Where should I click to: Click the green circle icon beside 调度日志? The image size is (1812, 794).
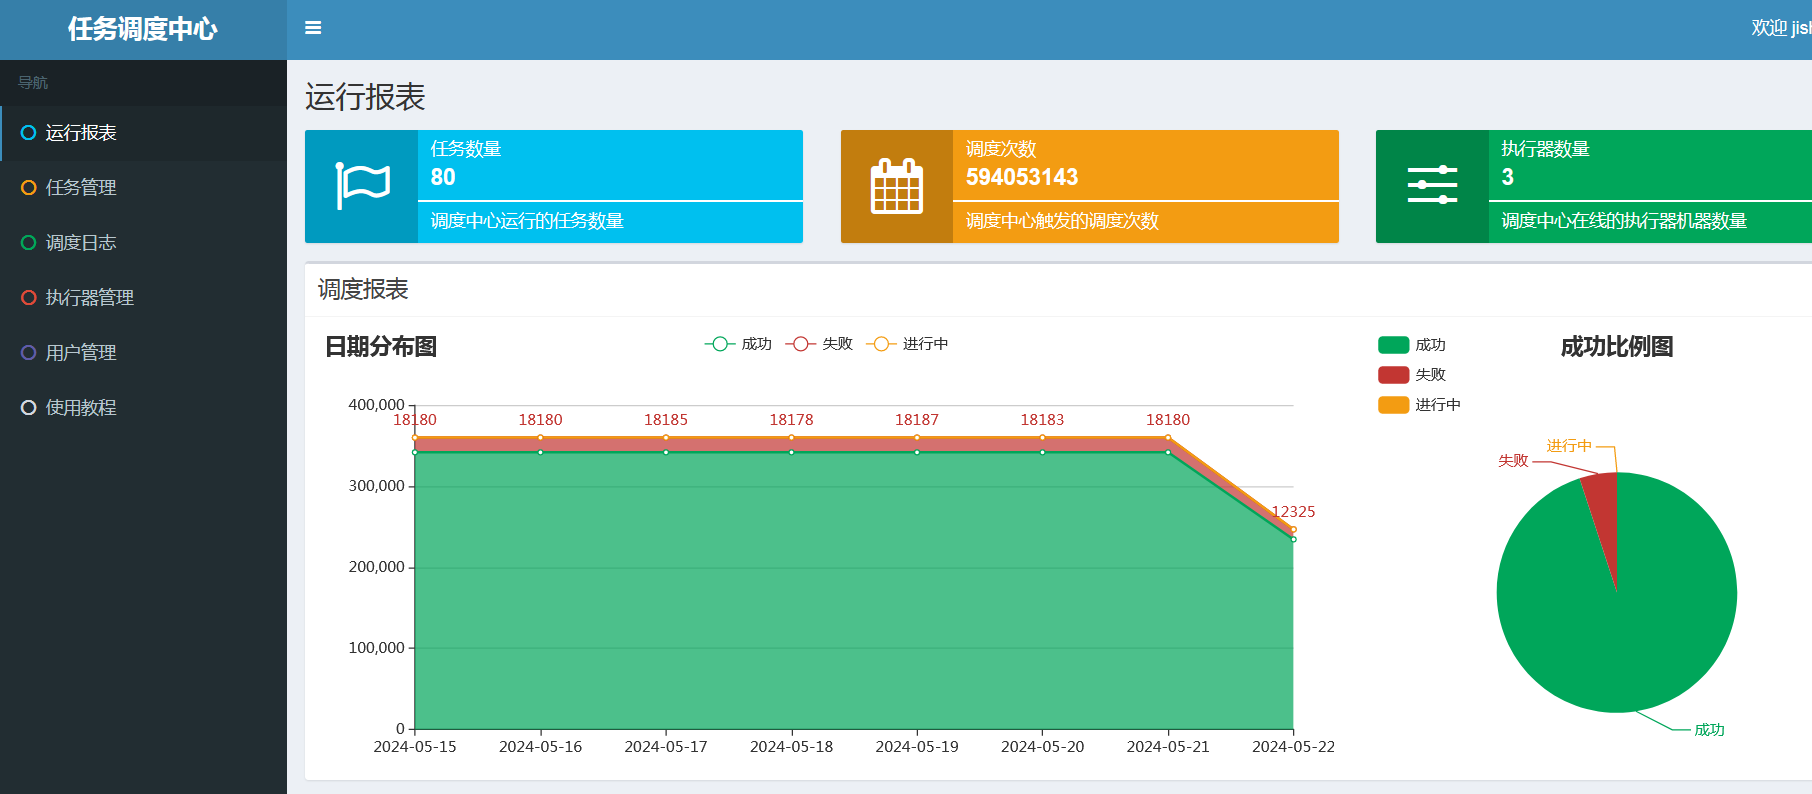[x=28, y=243]
